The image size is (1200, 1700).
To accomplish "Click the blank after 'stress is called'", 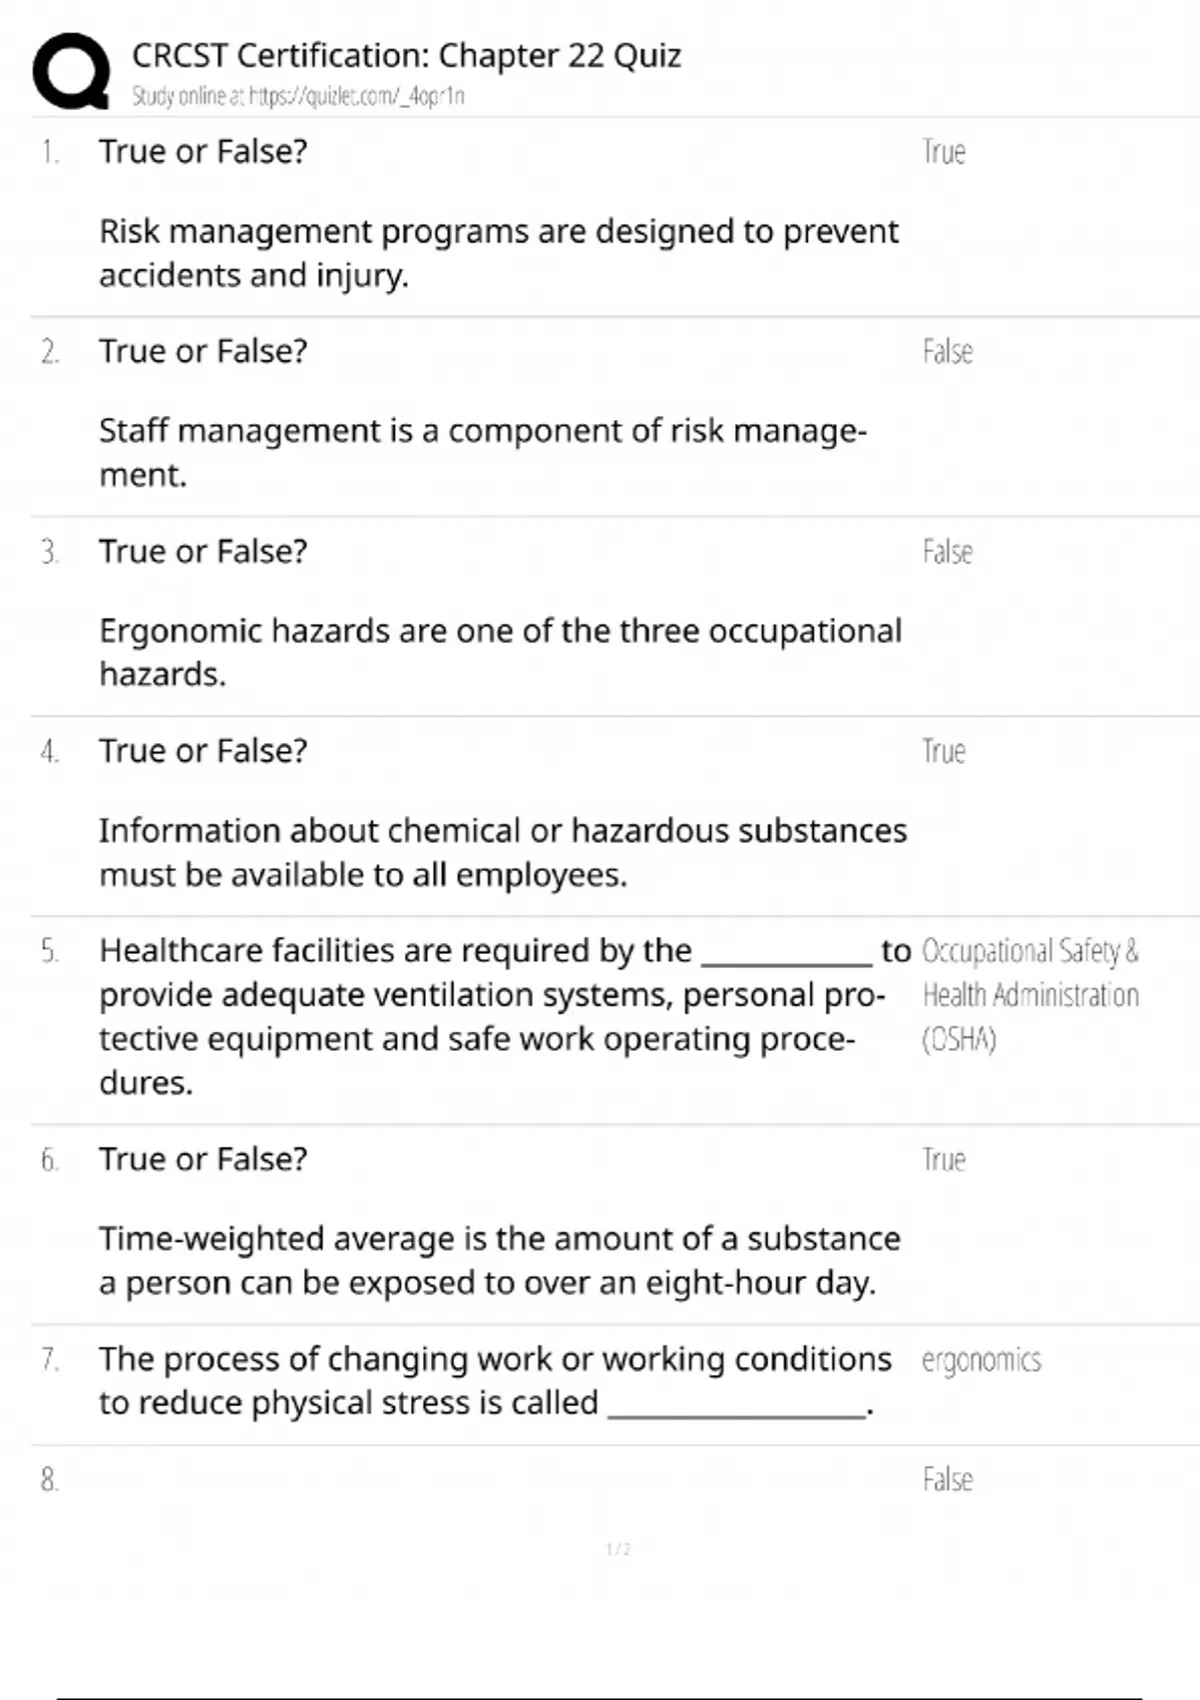I will tap(737, 1407).
